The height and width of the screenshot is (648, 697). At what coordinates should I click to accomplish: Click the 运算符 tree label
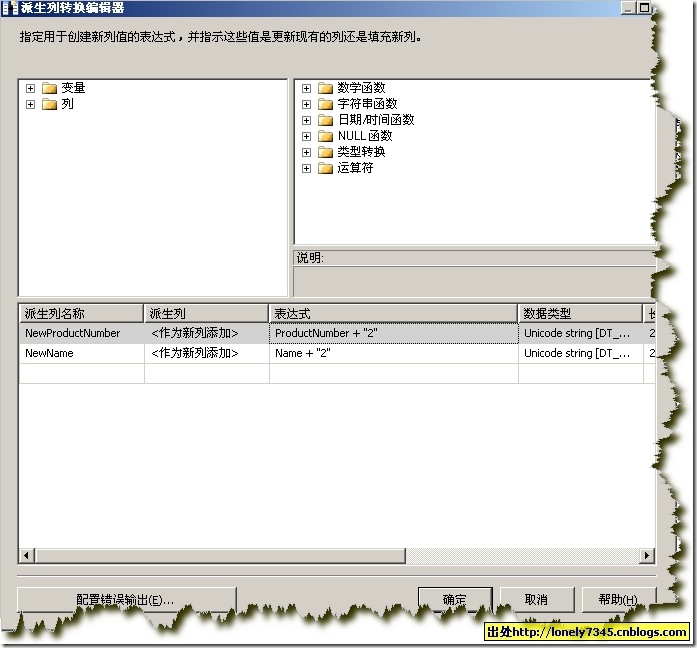[x=355, y=168]
